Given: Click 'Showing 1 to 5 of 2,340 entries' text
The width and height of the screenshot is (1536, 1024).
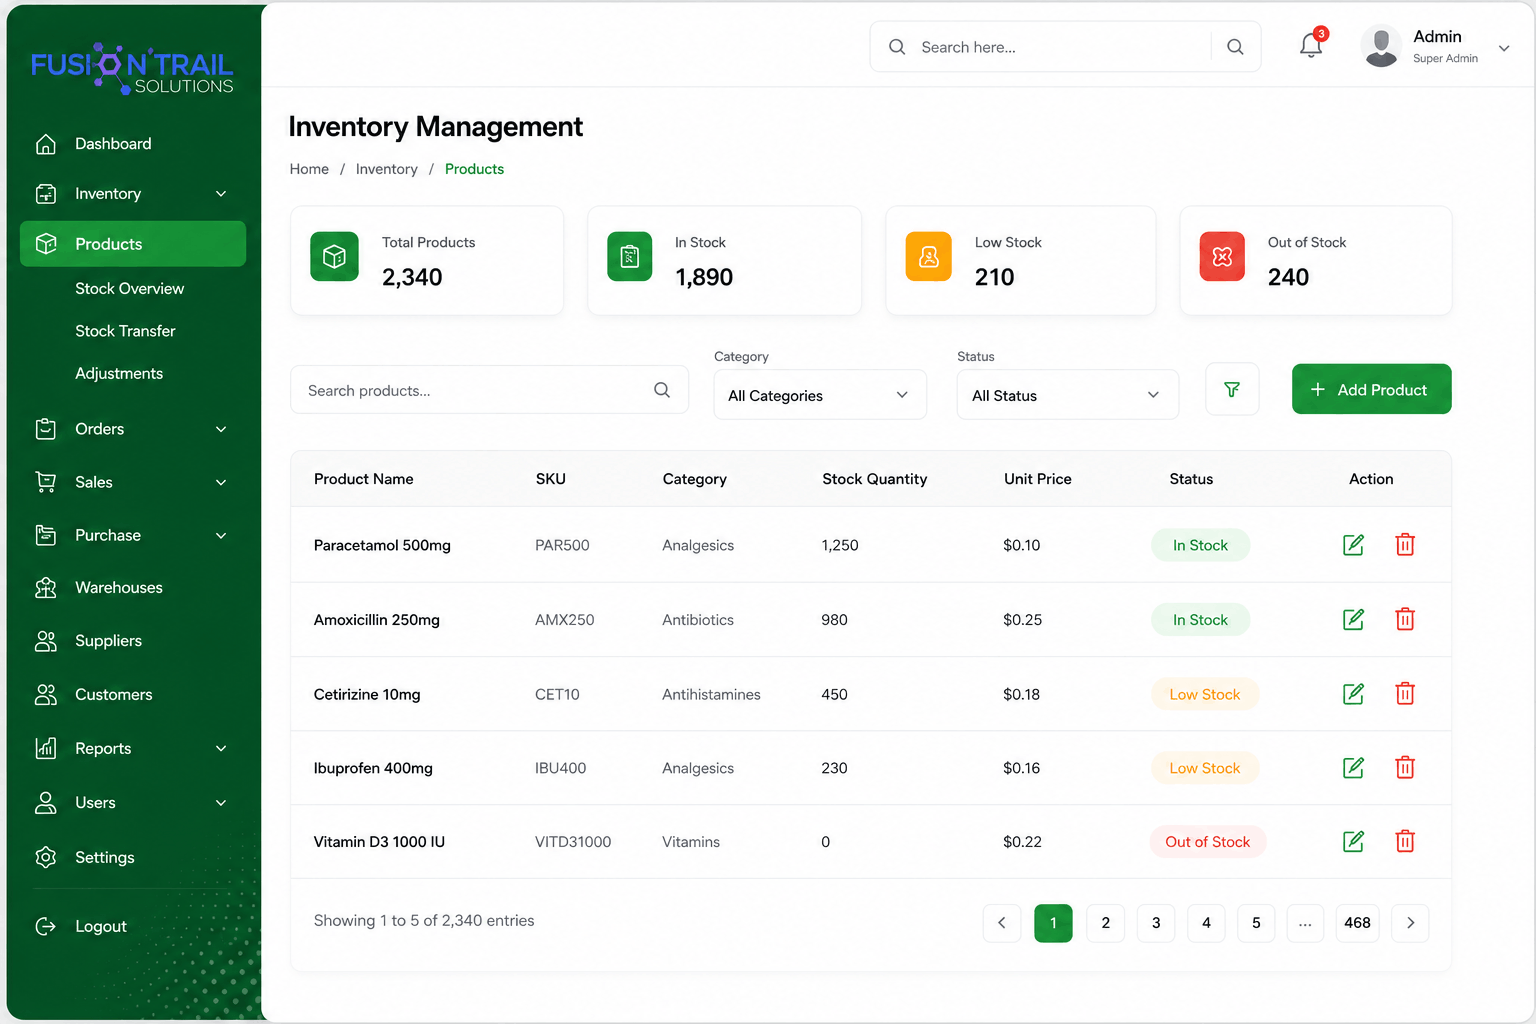Looking at the screenshot, I should coord(424,920).
